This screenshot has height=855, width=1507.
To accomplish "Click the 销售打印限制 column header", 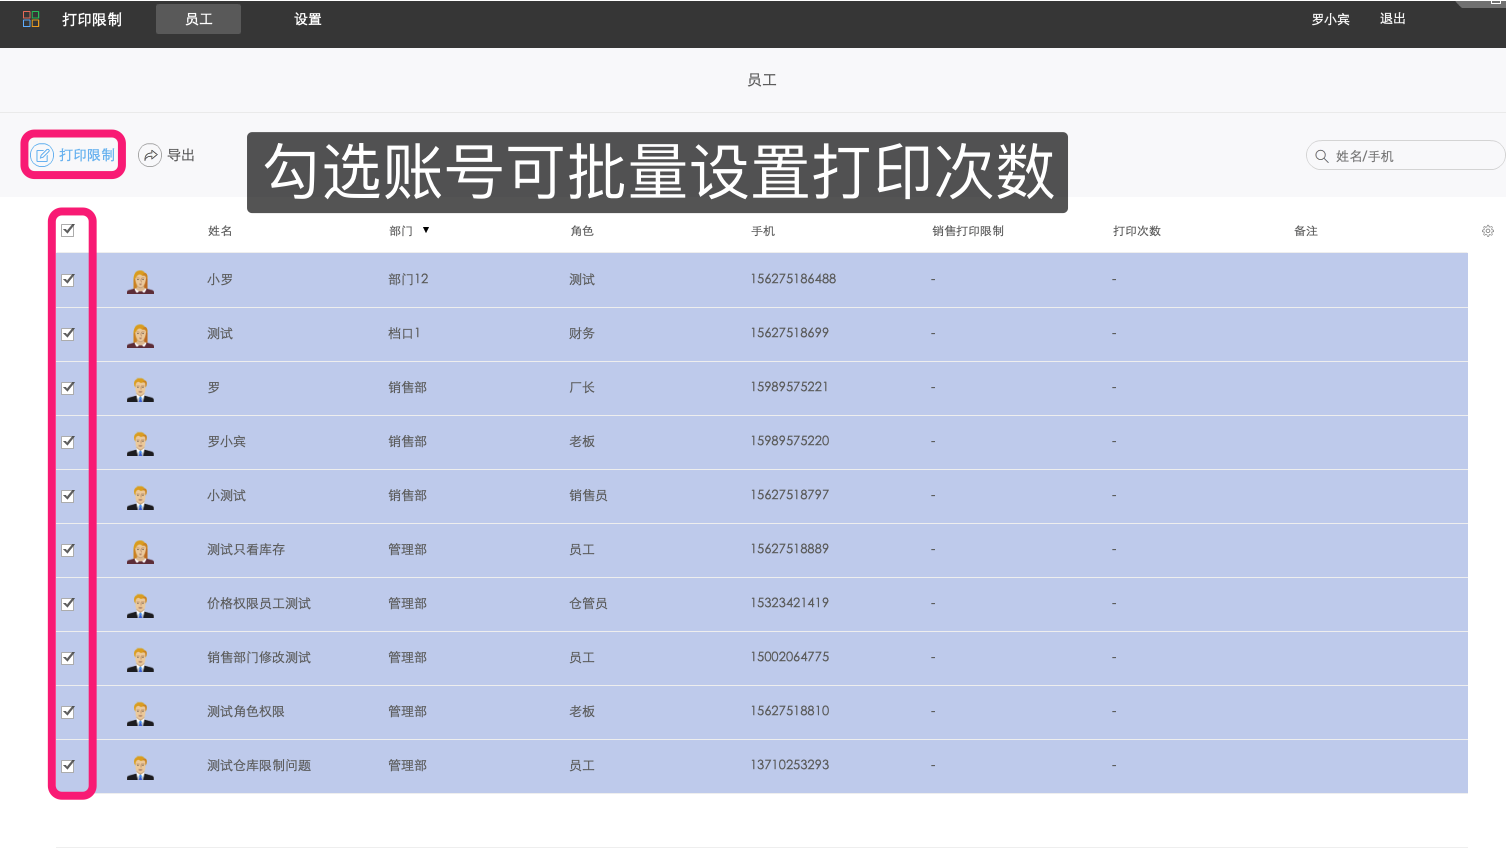I will (x=968, y=231).
